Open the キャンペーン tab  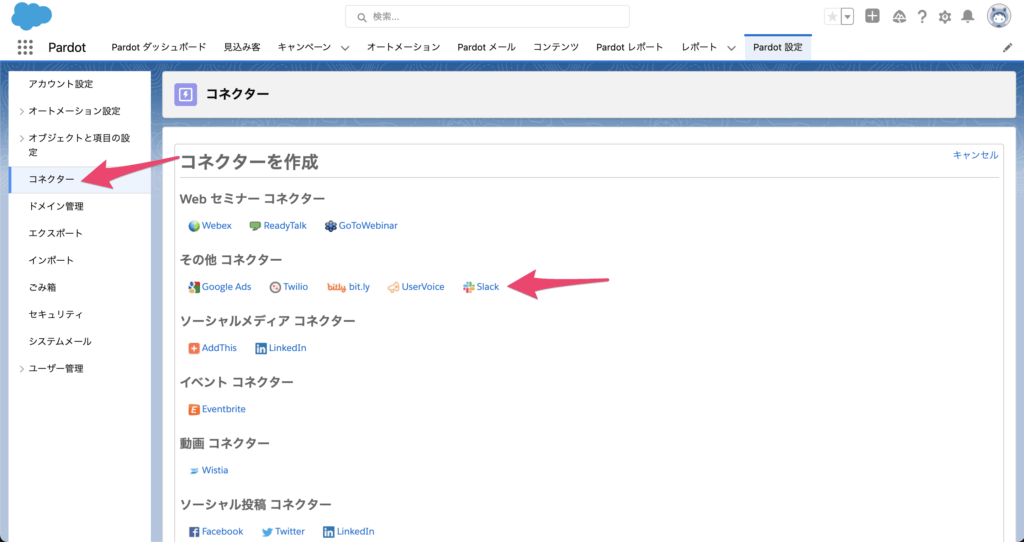tap(304, 47)
